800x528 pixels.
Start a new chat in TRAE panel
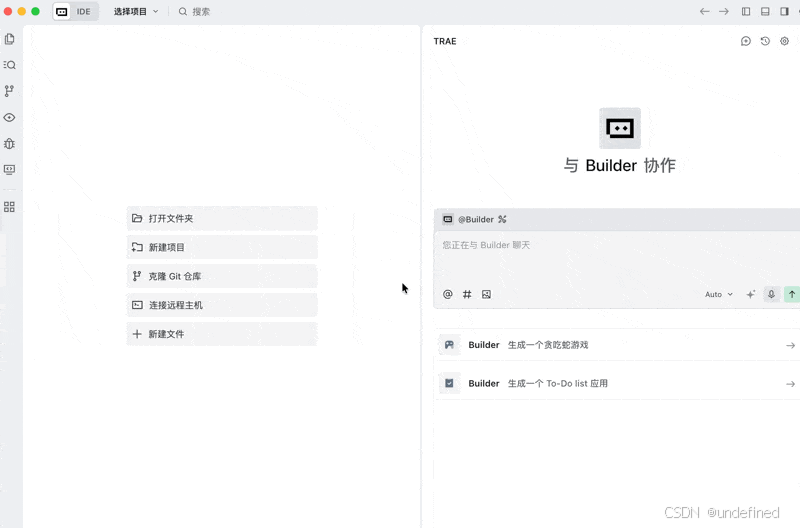point(746,41)
